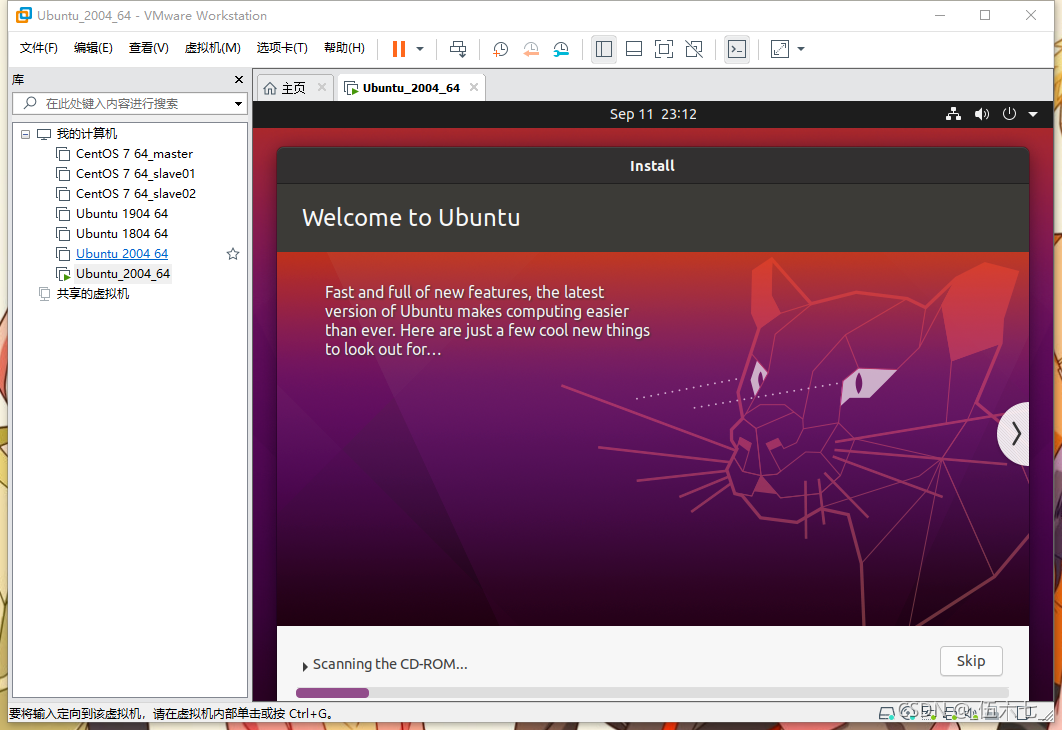
Task: Open the library search filter dropdown
Action: click(238, 104)
